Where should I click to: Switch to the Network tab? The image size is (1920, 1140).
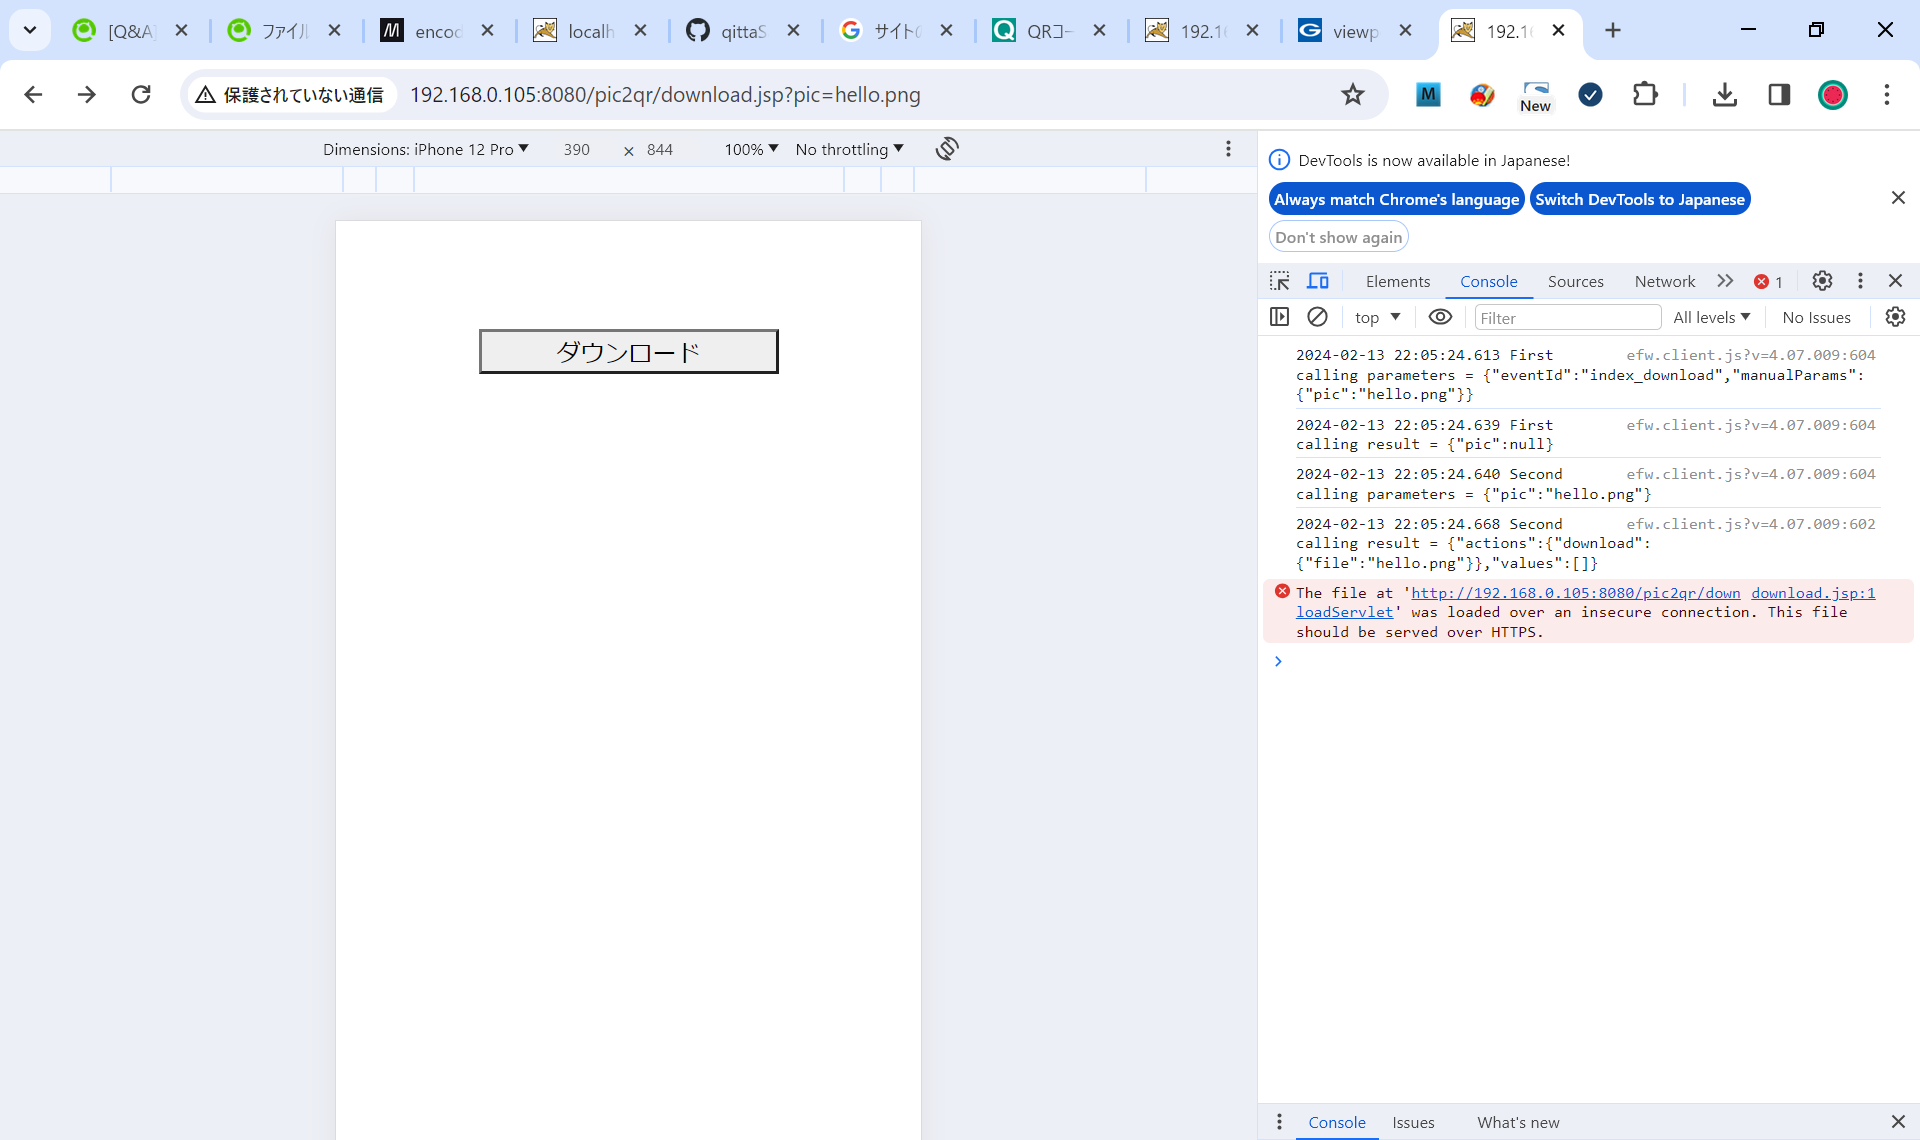1664,281
